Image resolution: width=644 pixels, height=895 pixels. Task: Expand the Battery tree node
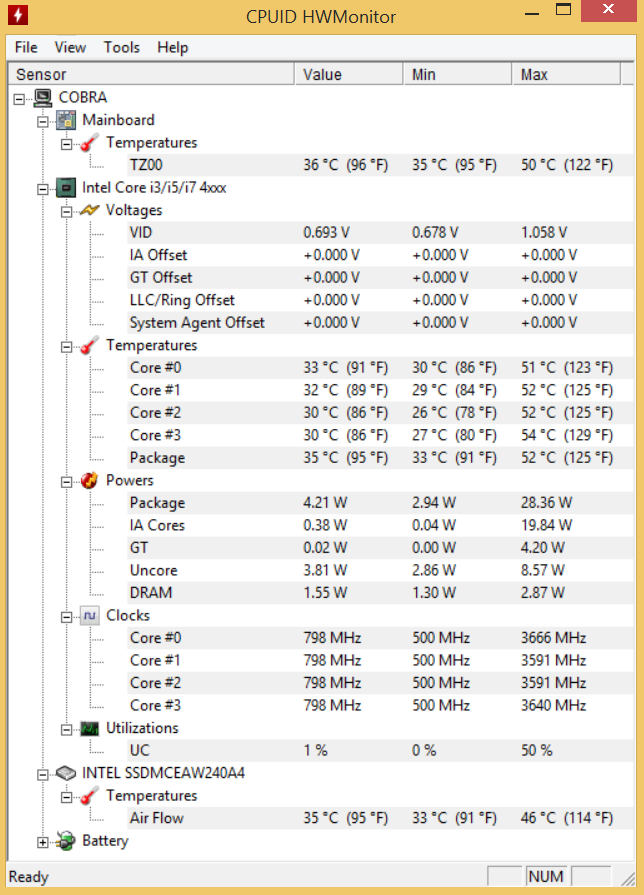pos(42,841)
